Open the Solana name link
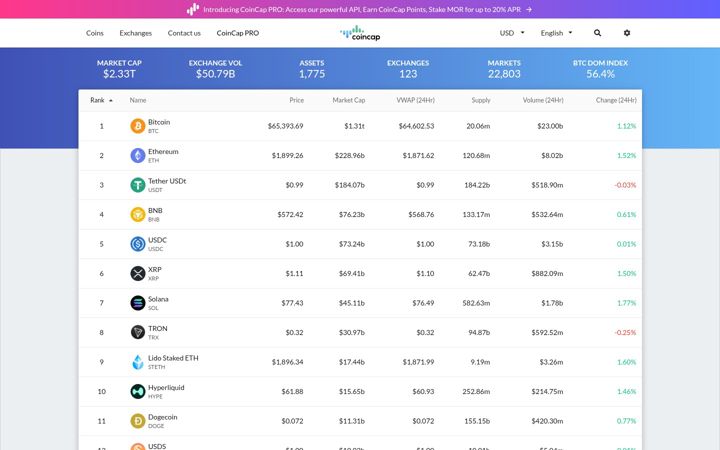The height and width of the screenshot is (450, 720). click(x=158, y=299)
